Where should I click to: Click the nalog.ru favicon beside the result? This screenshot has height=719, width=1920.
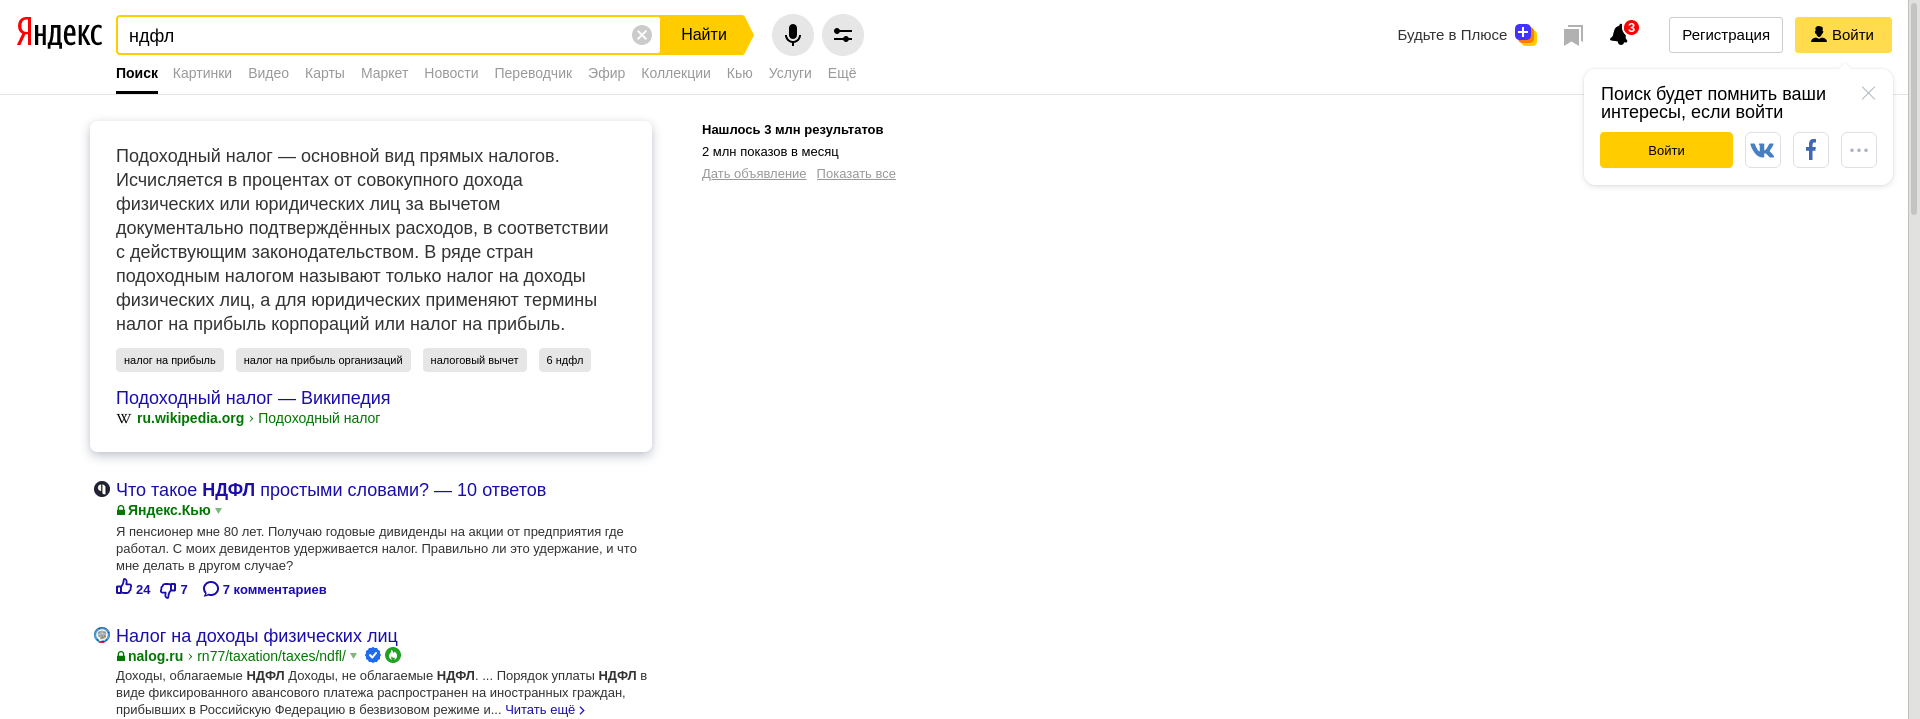point(102,635)
